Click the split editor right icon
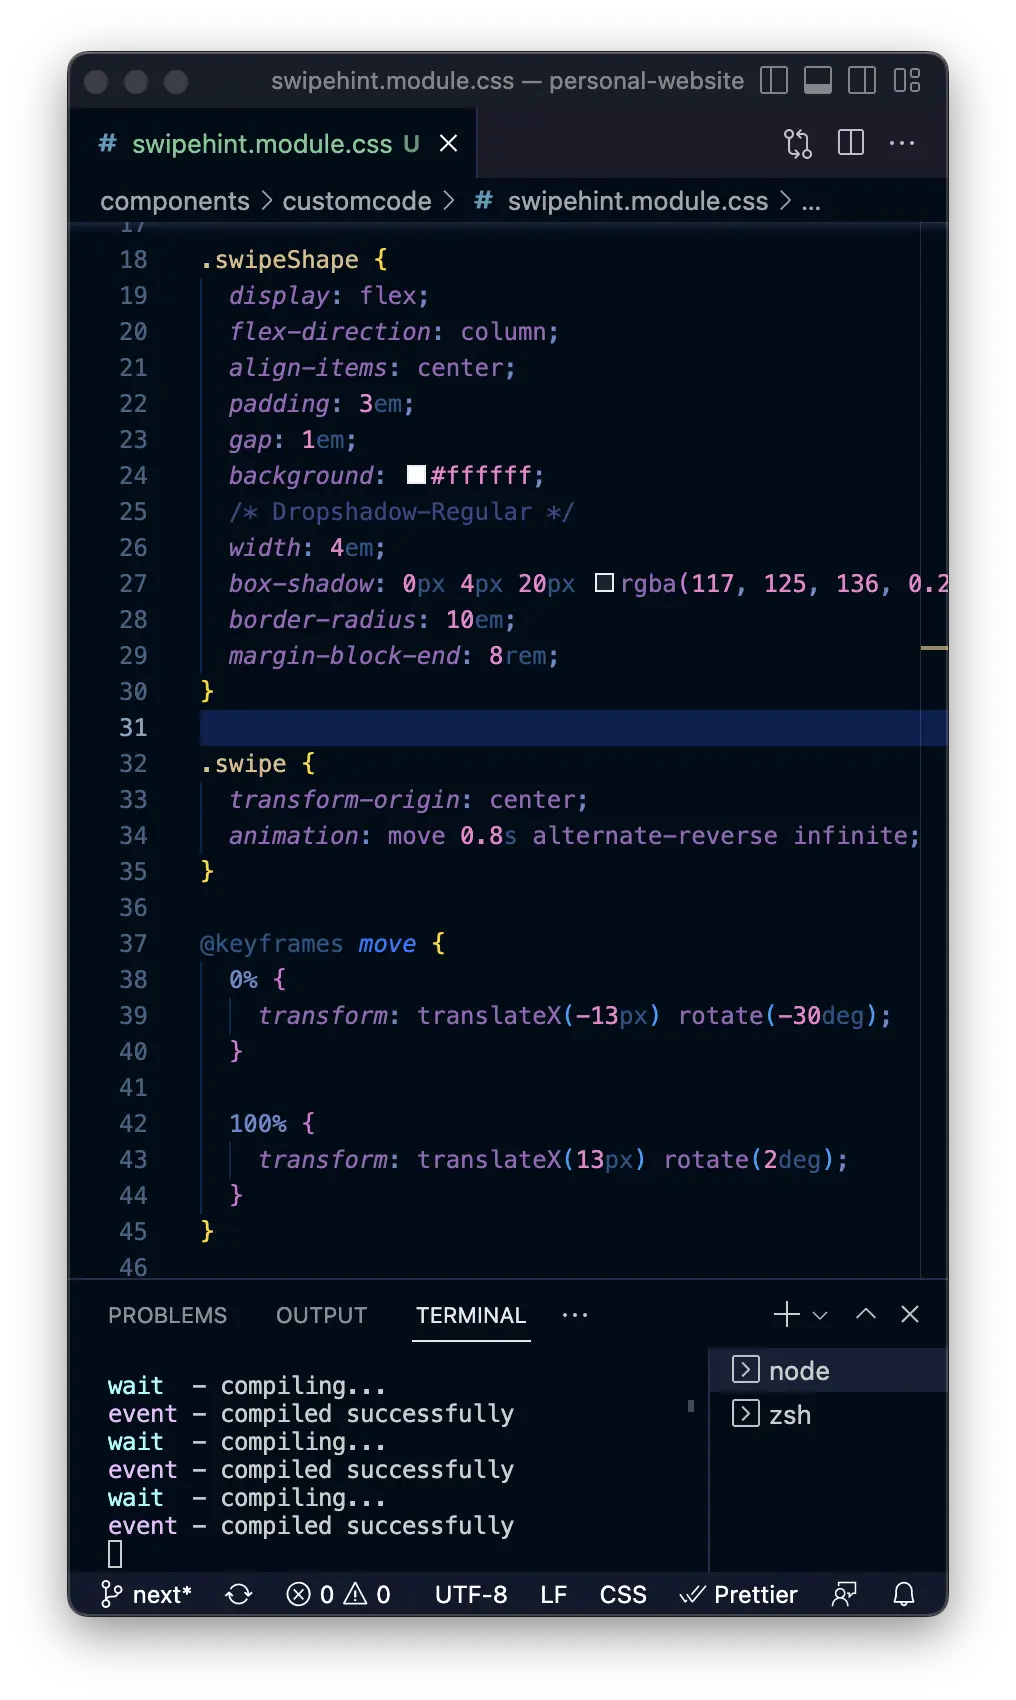 pyautogui.click(x=851, y=143)
